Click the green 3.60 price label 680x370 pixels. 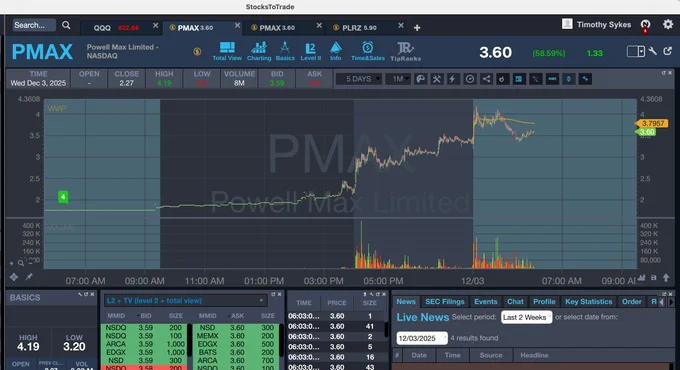[x=646, y=132]
